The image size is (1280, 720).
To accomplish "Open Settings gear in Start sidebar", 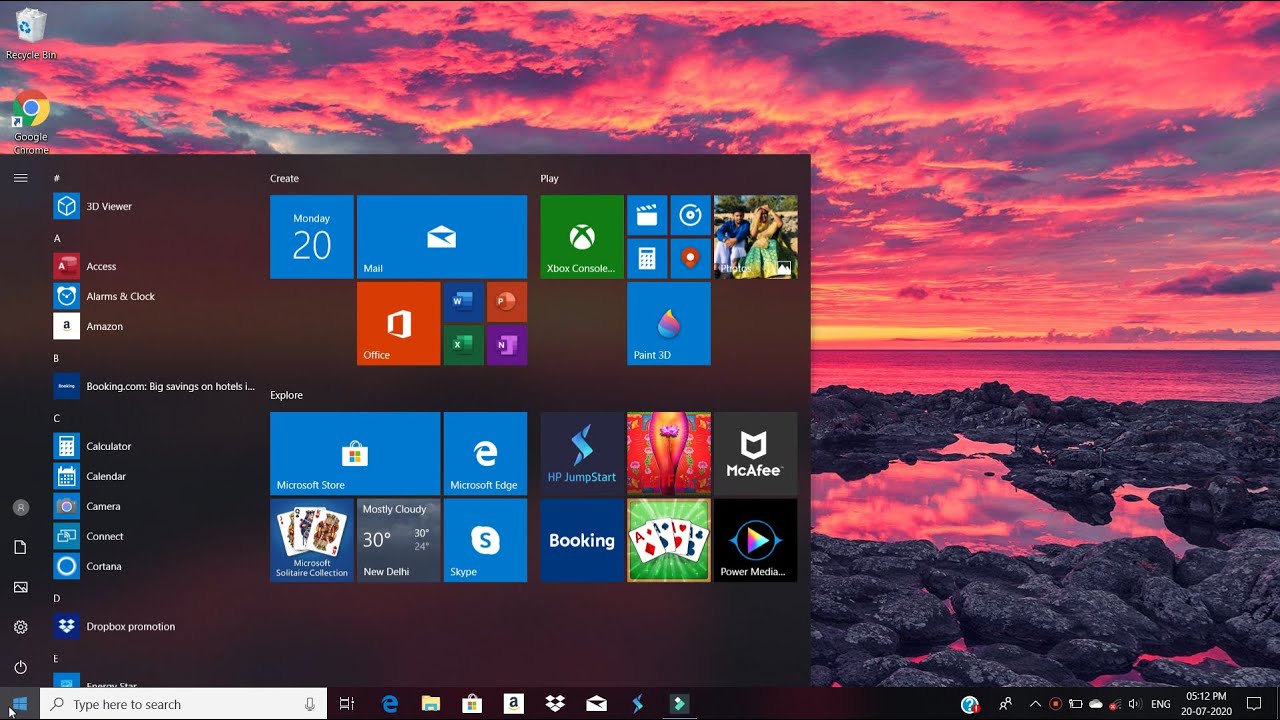I will [20, 627].
